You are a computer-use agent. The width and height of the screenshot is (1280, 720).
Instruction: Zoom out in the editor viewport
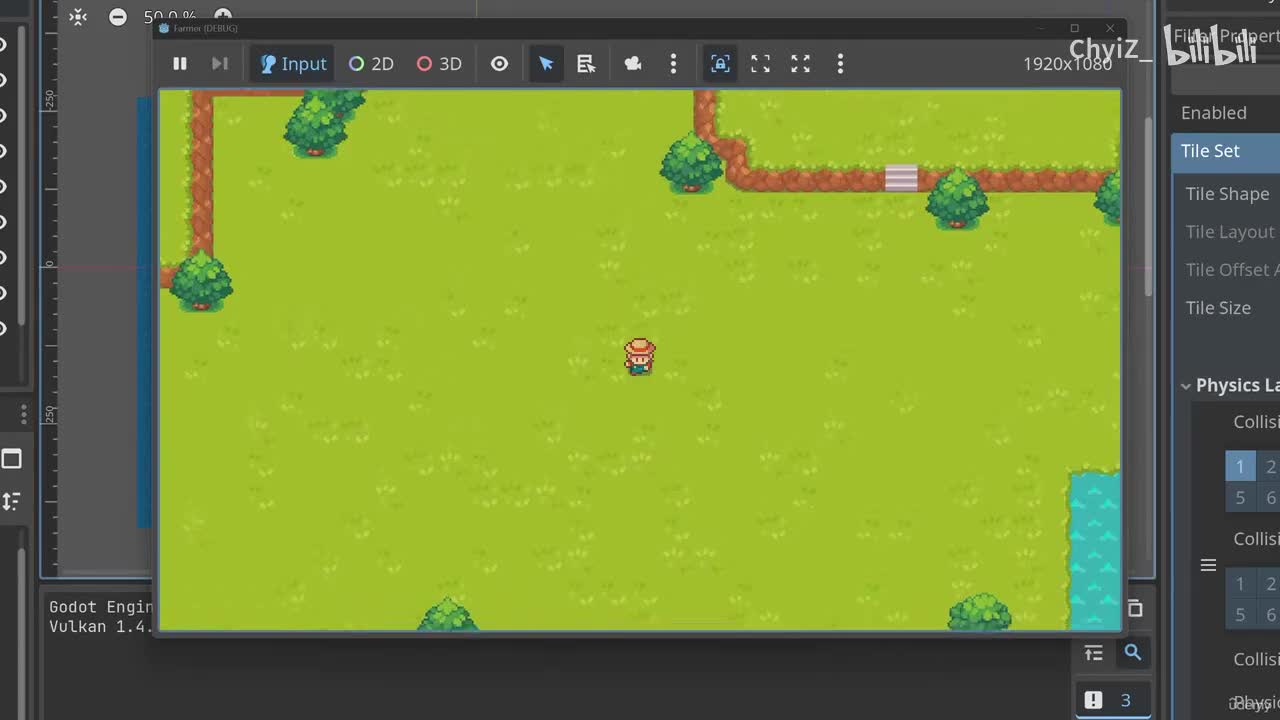[x=118, y=17]
